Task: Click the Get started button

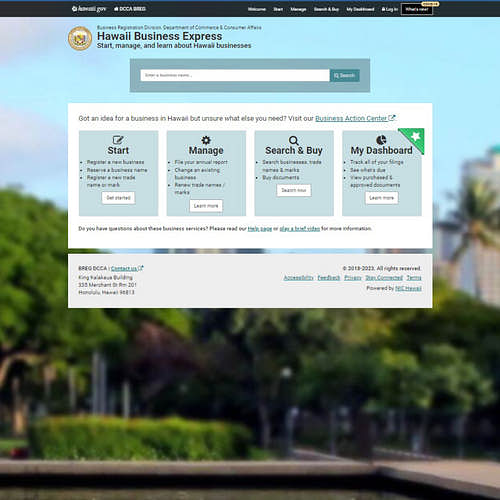Action: coord(118,198)
